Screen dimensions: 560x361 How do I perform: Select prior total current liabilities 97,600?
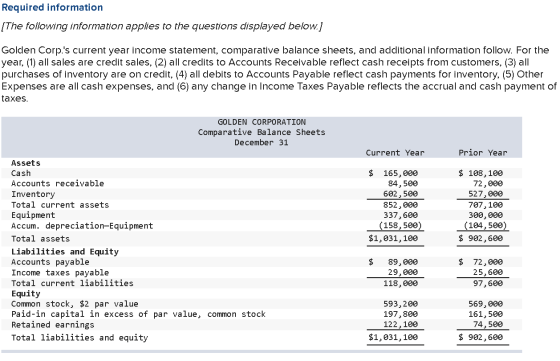pyautogui.click(x=488, y=283)
